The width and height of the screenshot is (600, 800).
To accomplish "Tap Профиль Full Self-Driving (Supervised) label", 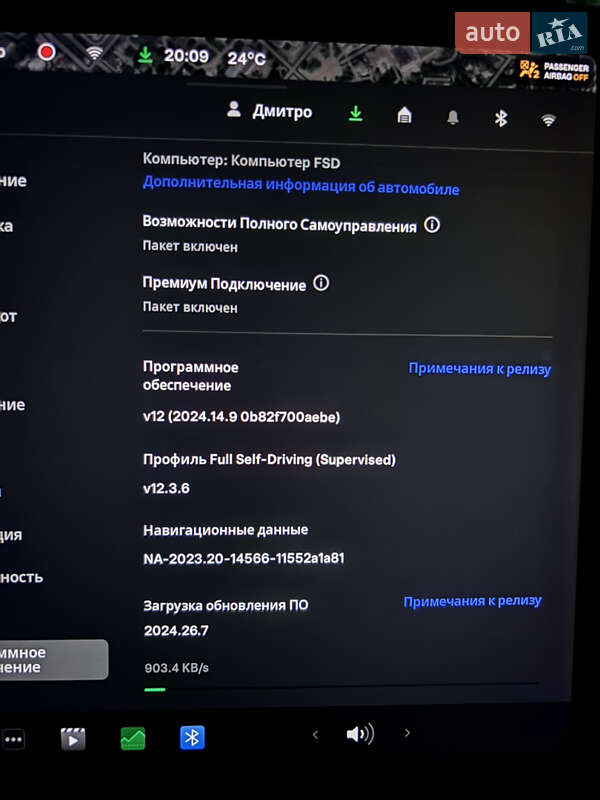I will (x=269, y=460).
